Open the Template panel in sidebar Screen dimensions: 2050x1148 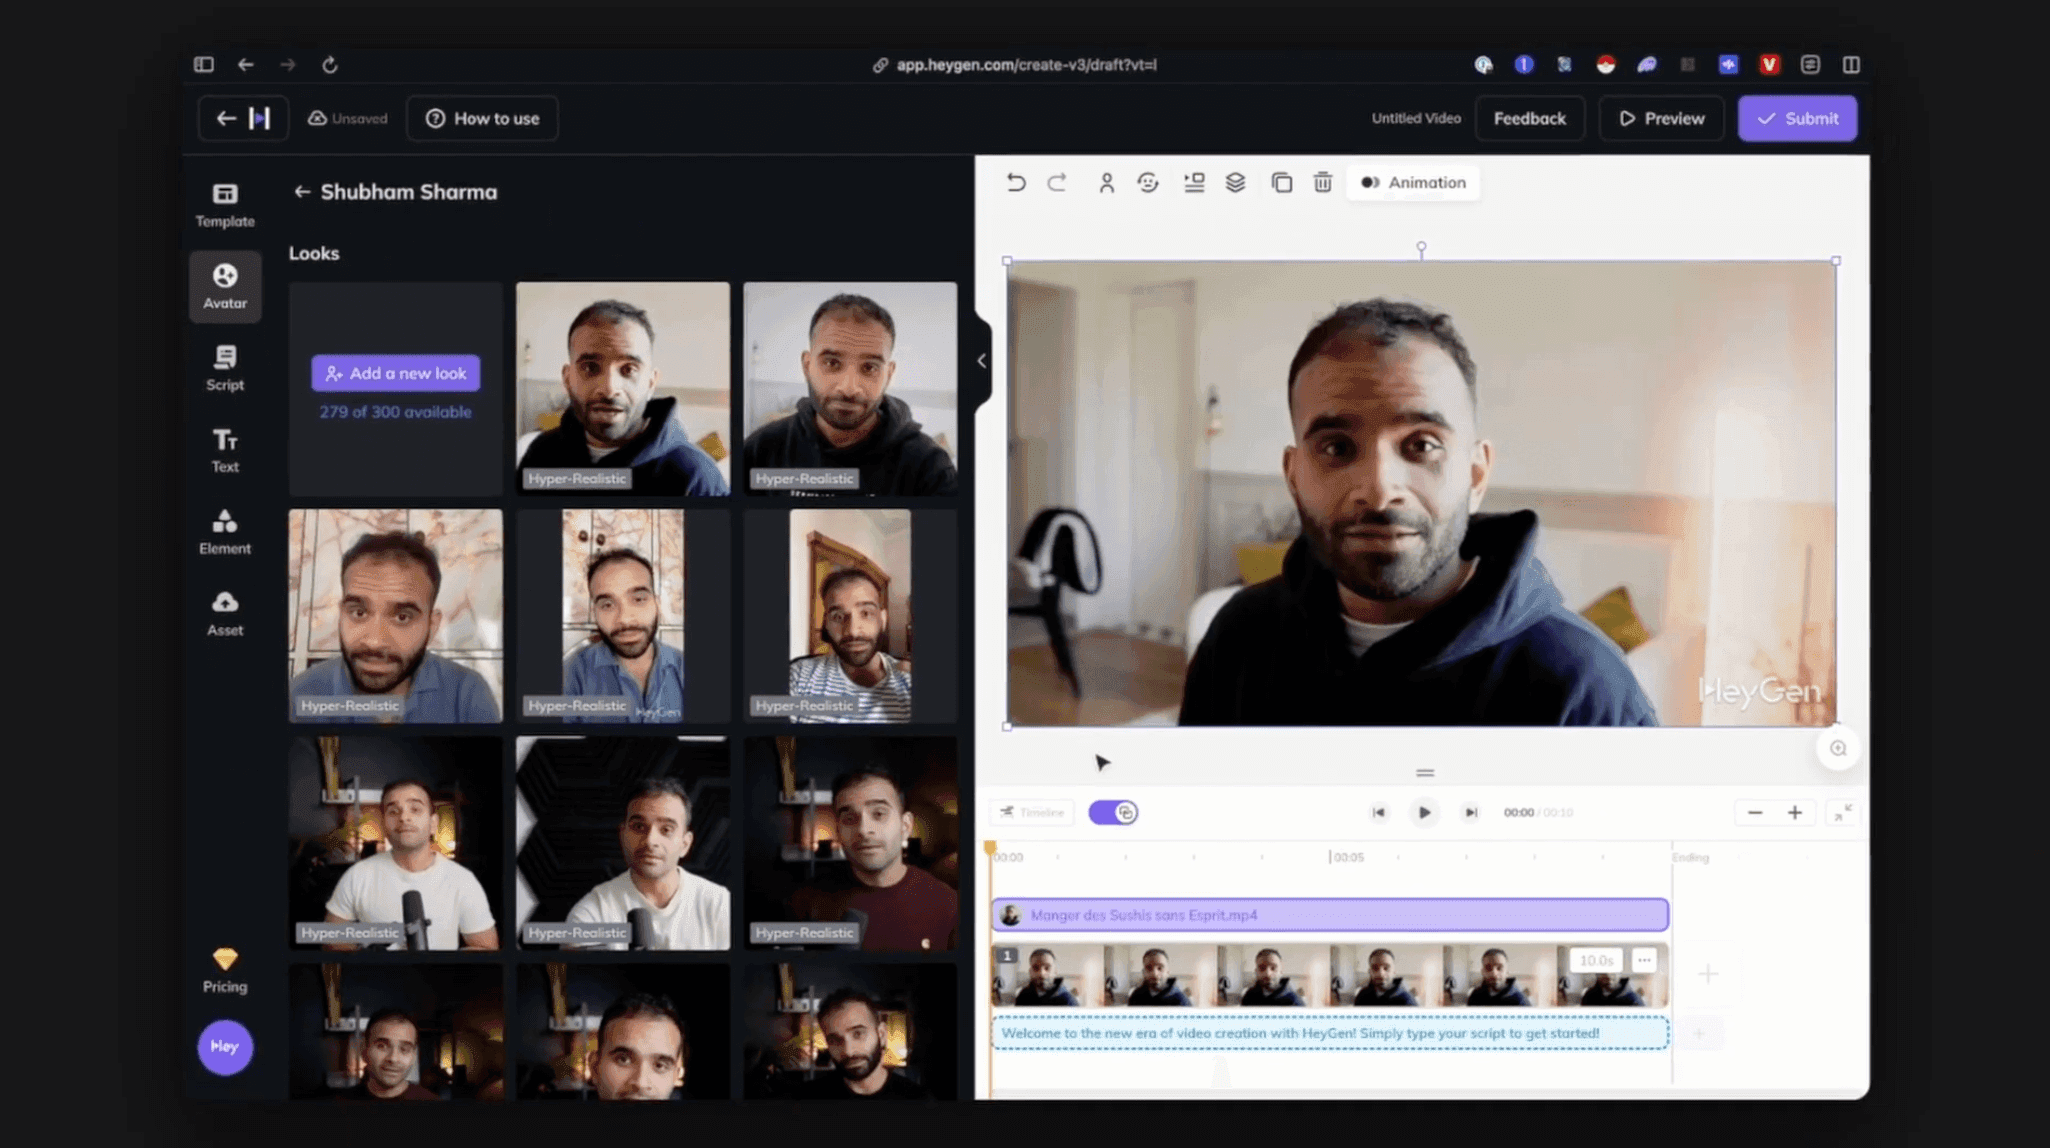(x=224, y=204)
